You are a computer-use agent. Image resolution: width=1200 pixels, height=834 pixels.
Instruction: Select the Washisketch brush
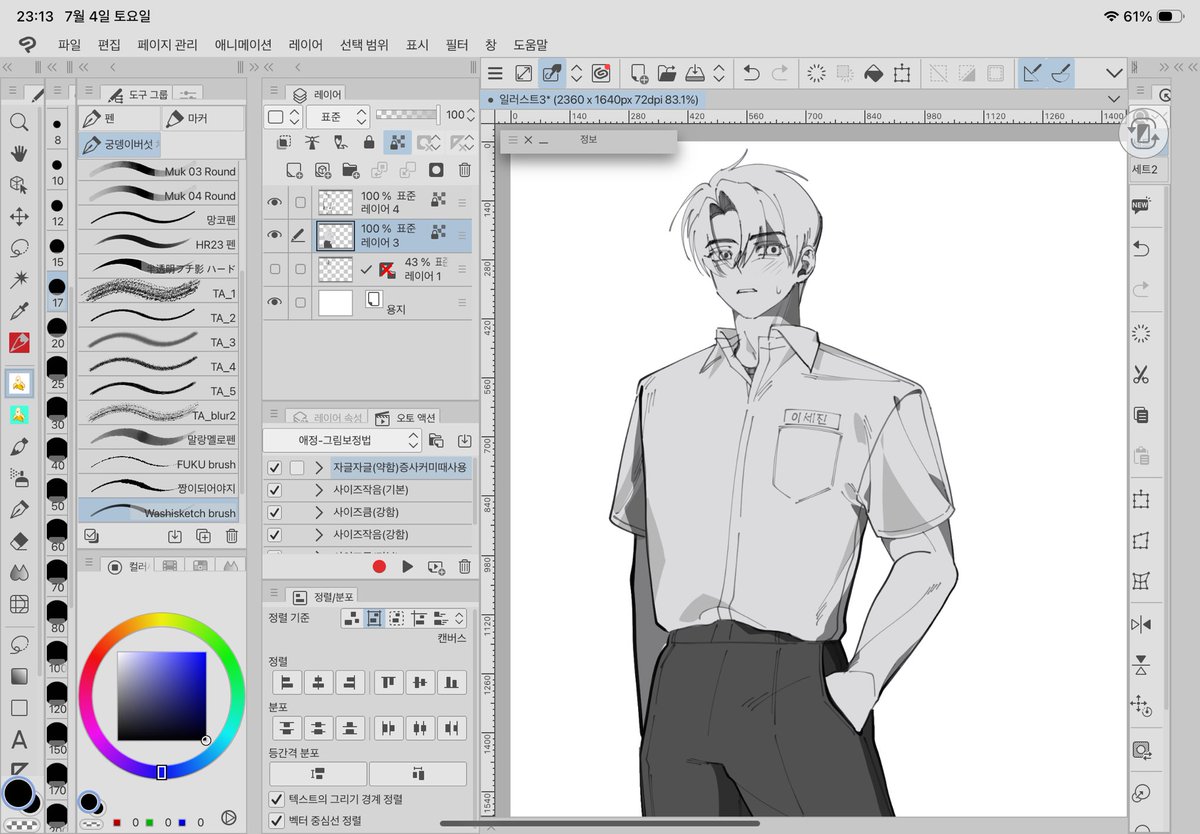160,512
